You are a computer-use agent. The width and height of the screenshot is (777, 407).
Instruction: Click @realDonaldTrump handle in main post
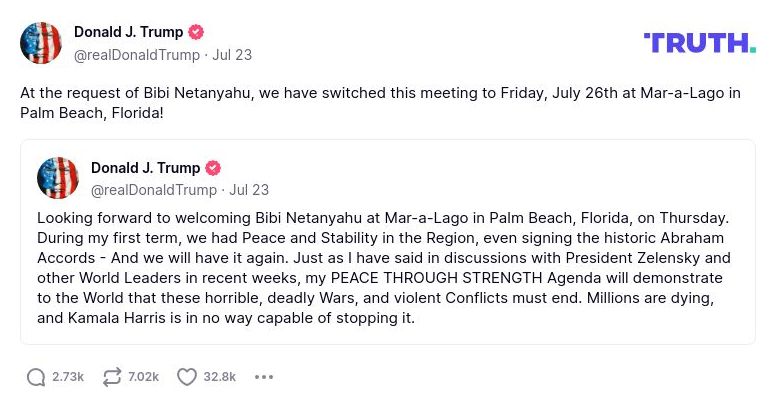click(x=137, y=54)
